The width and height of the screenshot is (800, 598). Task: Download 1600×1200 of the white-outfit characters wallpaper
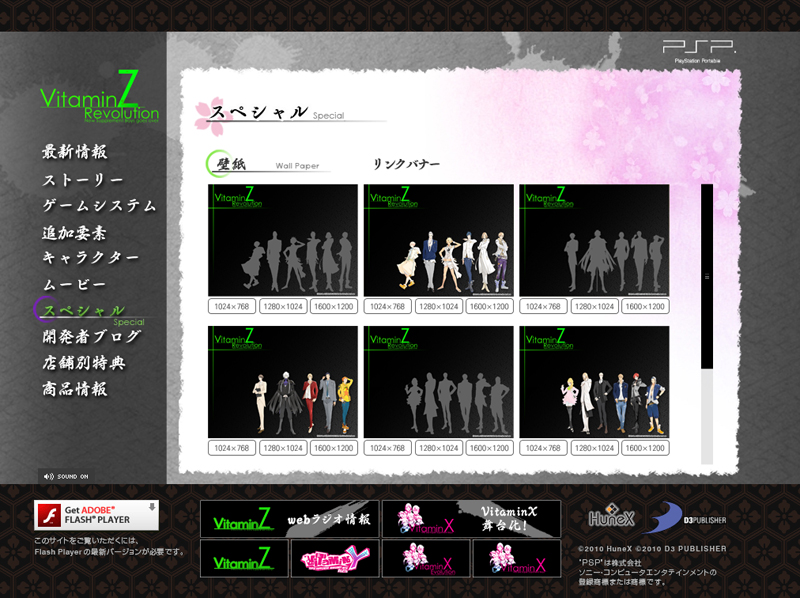(489, 306)
